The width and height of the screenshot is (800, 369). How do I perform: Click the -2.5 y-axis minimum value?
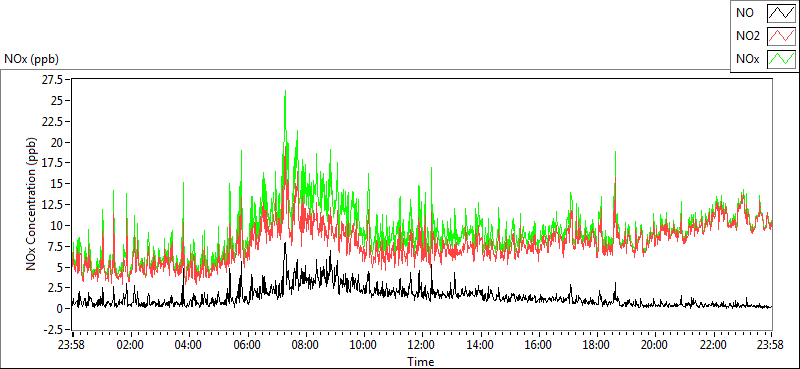click(53, 329)
